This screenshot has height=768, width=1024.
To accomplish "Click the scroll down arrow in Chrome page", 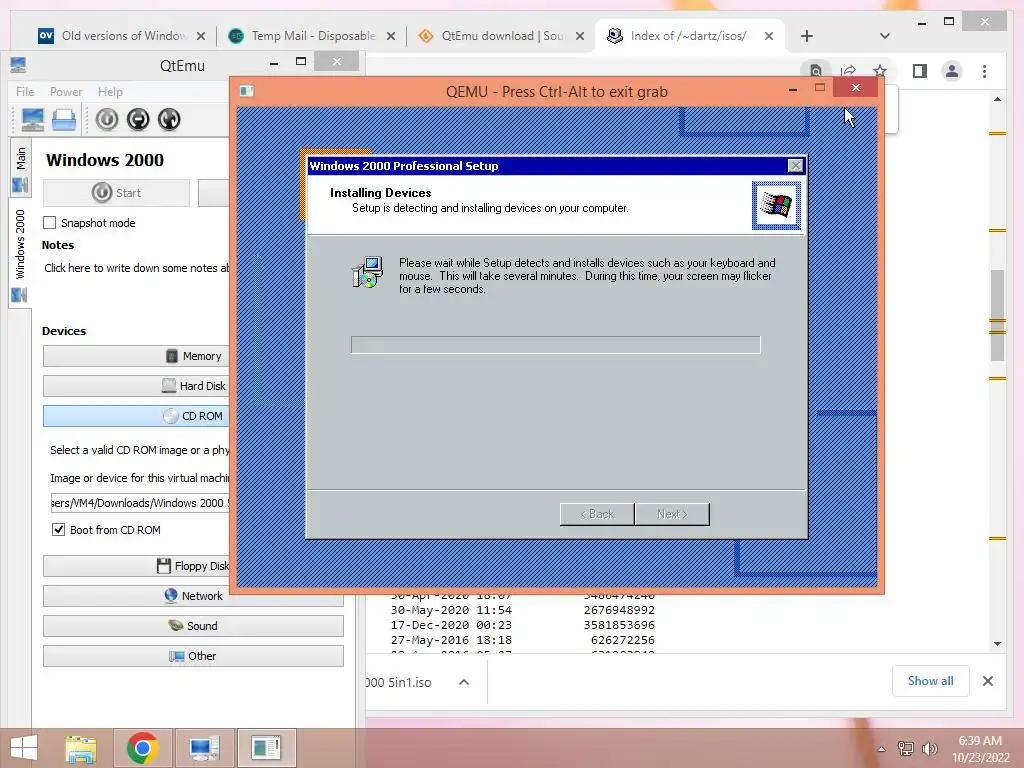I will click(x=997, y=644).
